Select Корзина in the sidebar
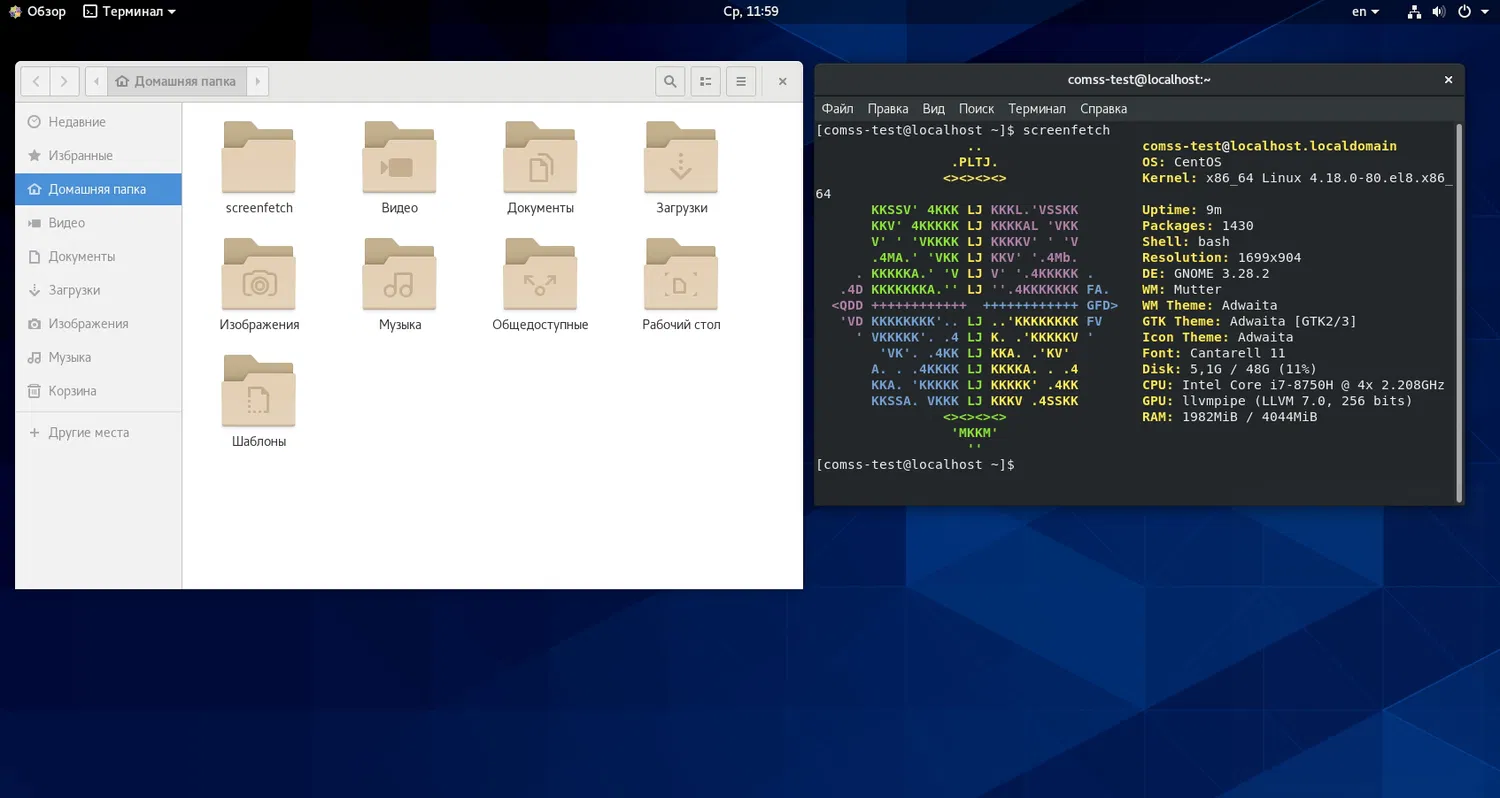The width and height of the screenshot is (1500, 798). (x=72, y=391)
